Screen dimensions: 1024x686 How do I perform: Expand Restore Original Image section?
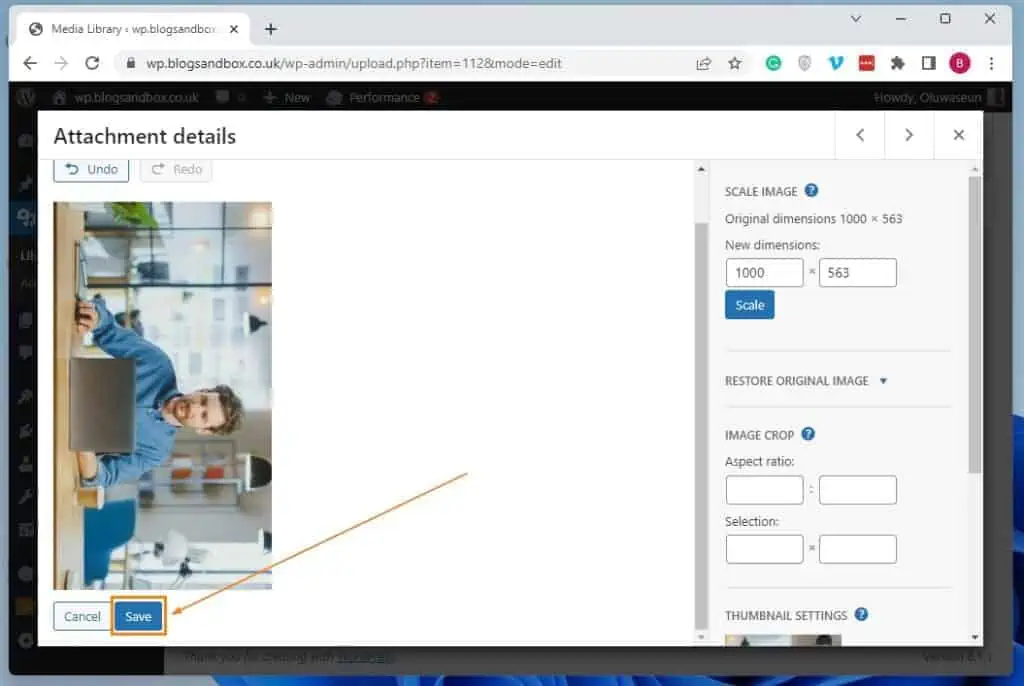click(806, 381)
